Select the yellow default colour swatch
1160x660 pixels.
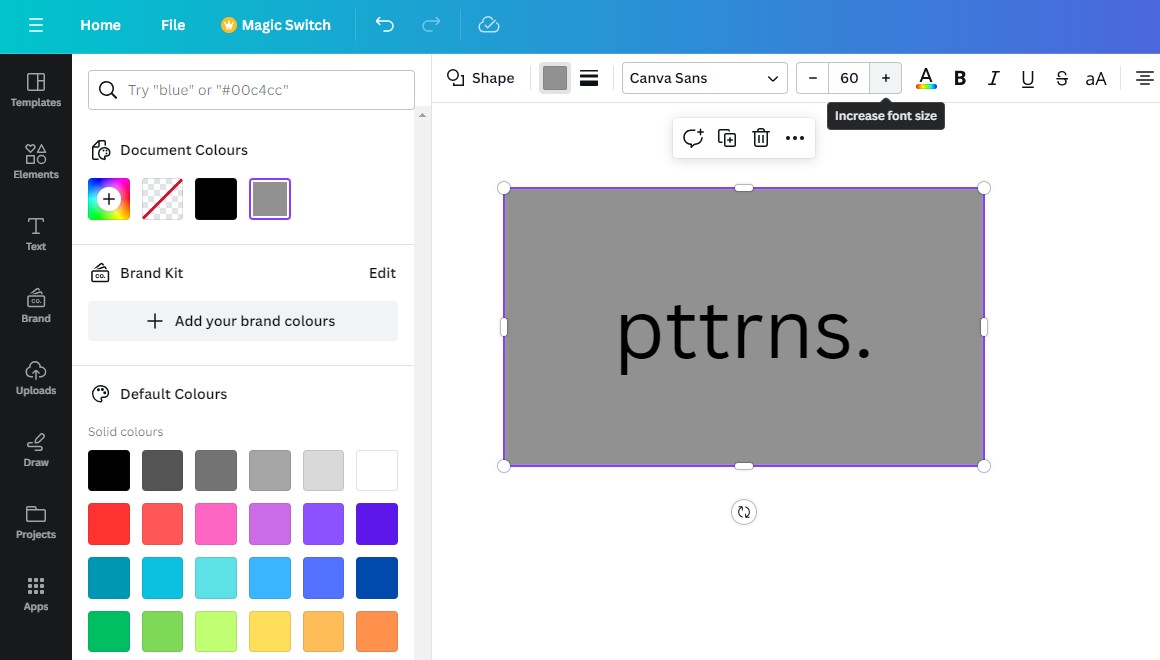tap(270, 632)
